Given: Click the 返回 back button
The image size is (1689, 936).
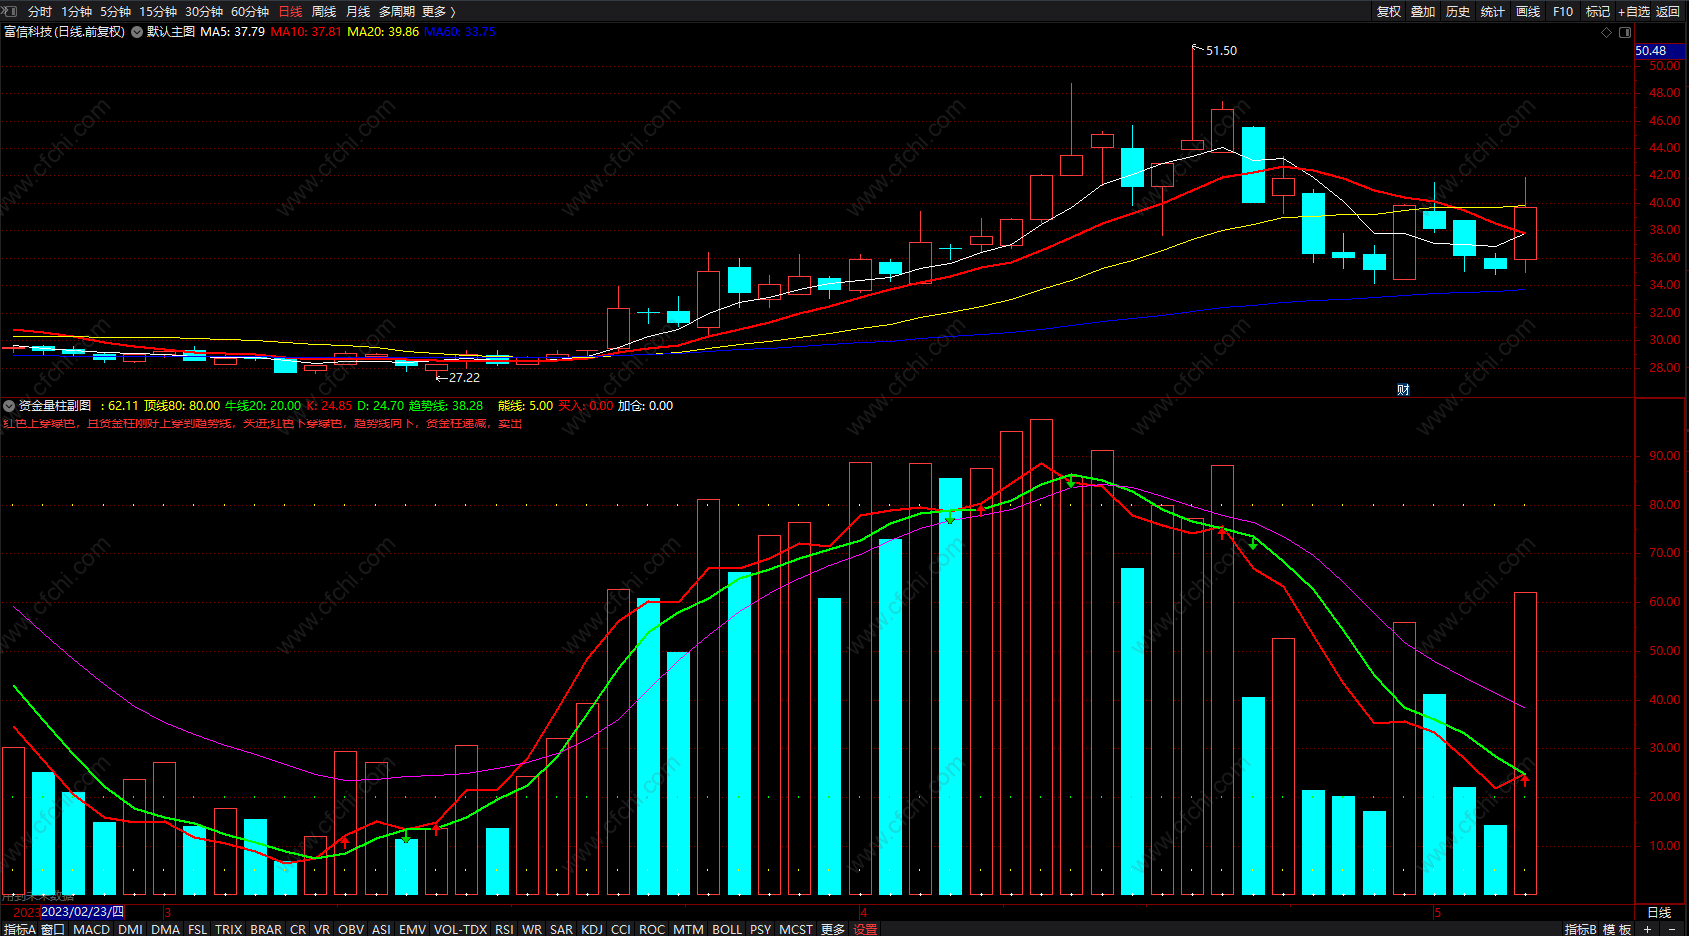Looking at the screenshot, I should [x=1668, y=11].
